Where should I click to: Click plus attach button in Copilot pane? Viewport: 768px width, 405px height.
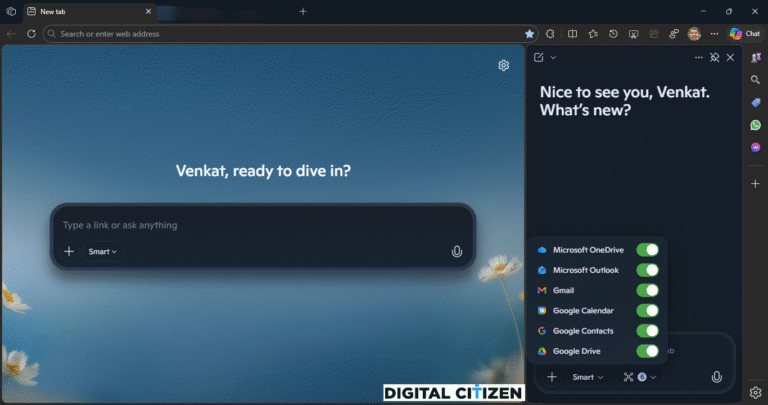(552, 377)
